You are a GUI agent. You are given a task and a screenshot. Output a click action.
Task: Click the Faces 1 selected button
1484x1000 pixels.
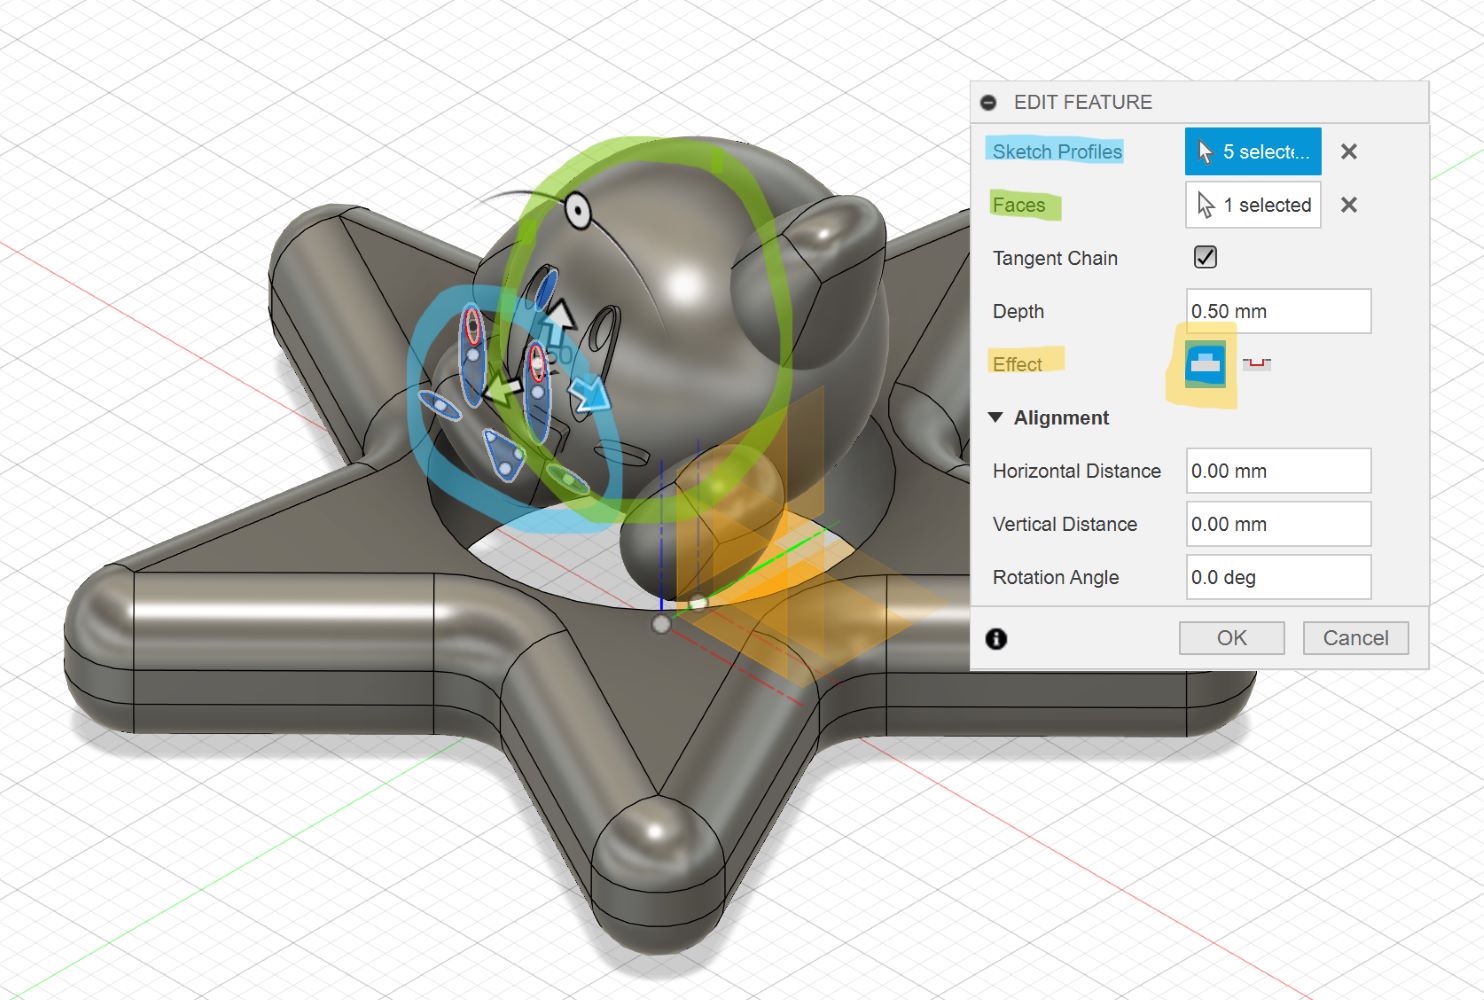pyautogui.click(x=1253, y=204)
